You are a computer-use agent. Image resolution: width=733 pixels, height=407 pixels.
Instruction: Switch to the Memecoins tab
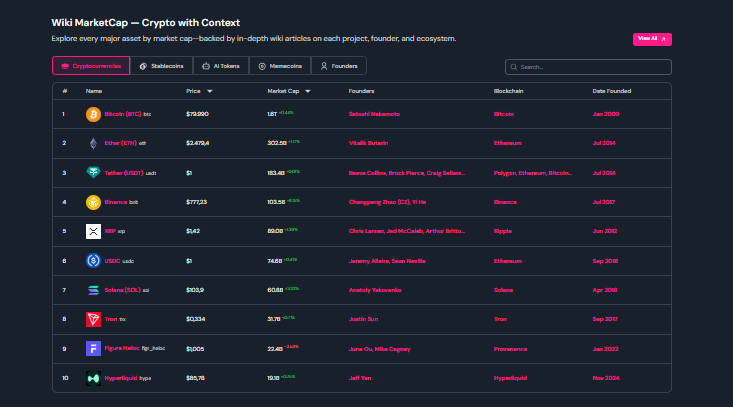[280, 66]
